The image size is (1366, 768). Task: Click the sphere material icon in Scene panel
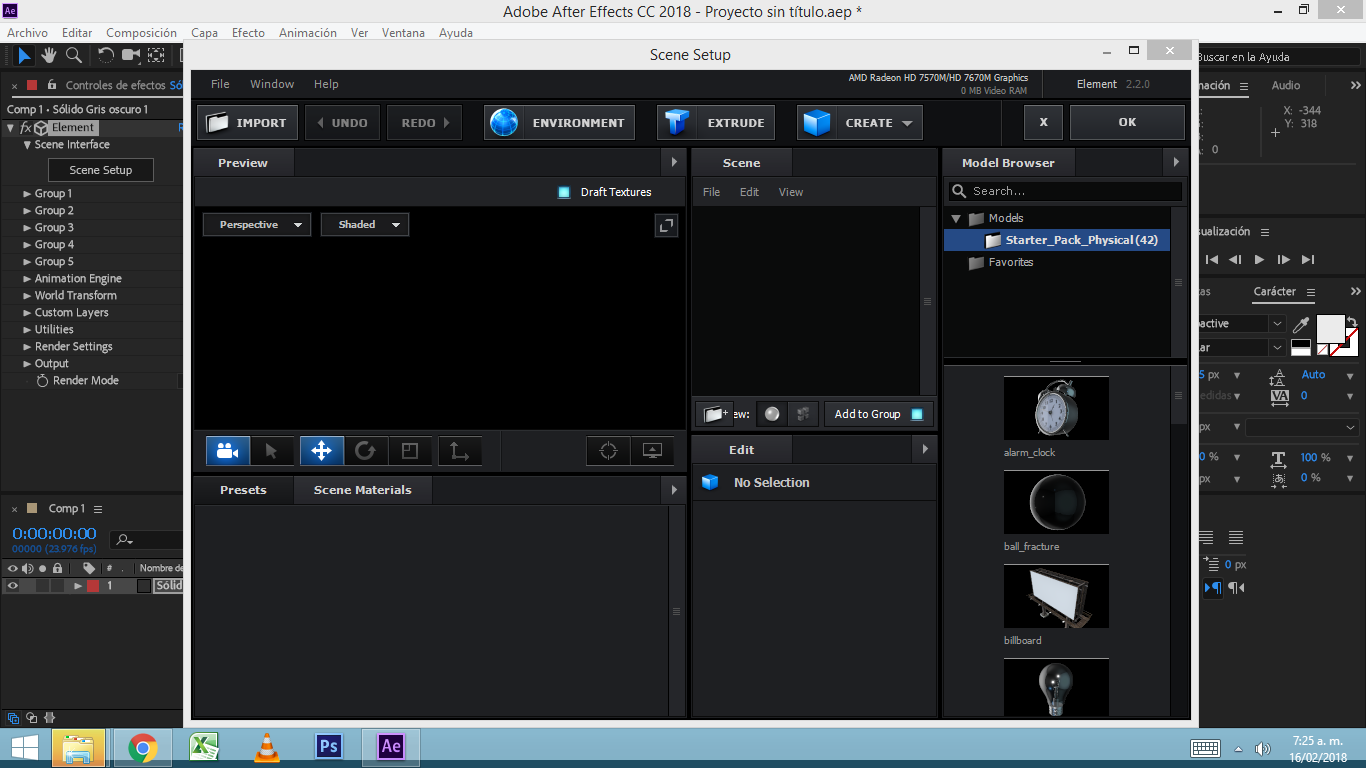coord(772,414)
